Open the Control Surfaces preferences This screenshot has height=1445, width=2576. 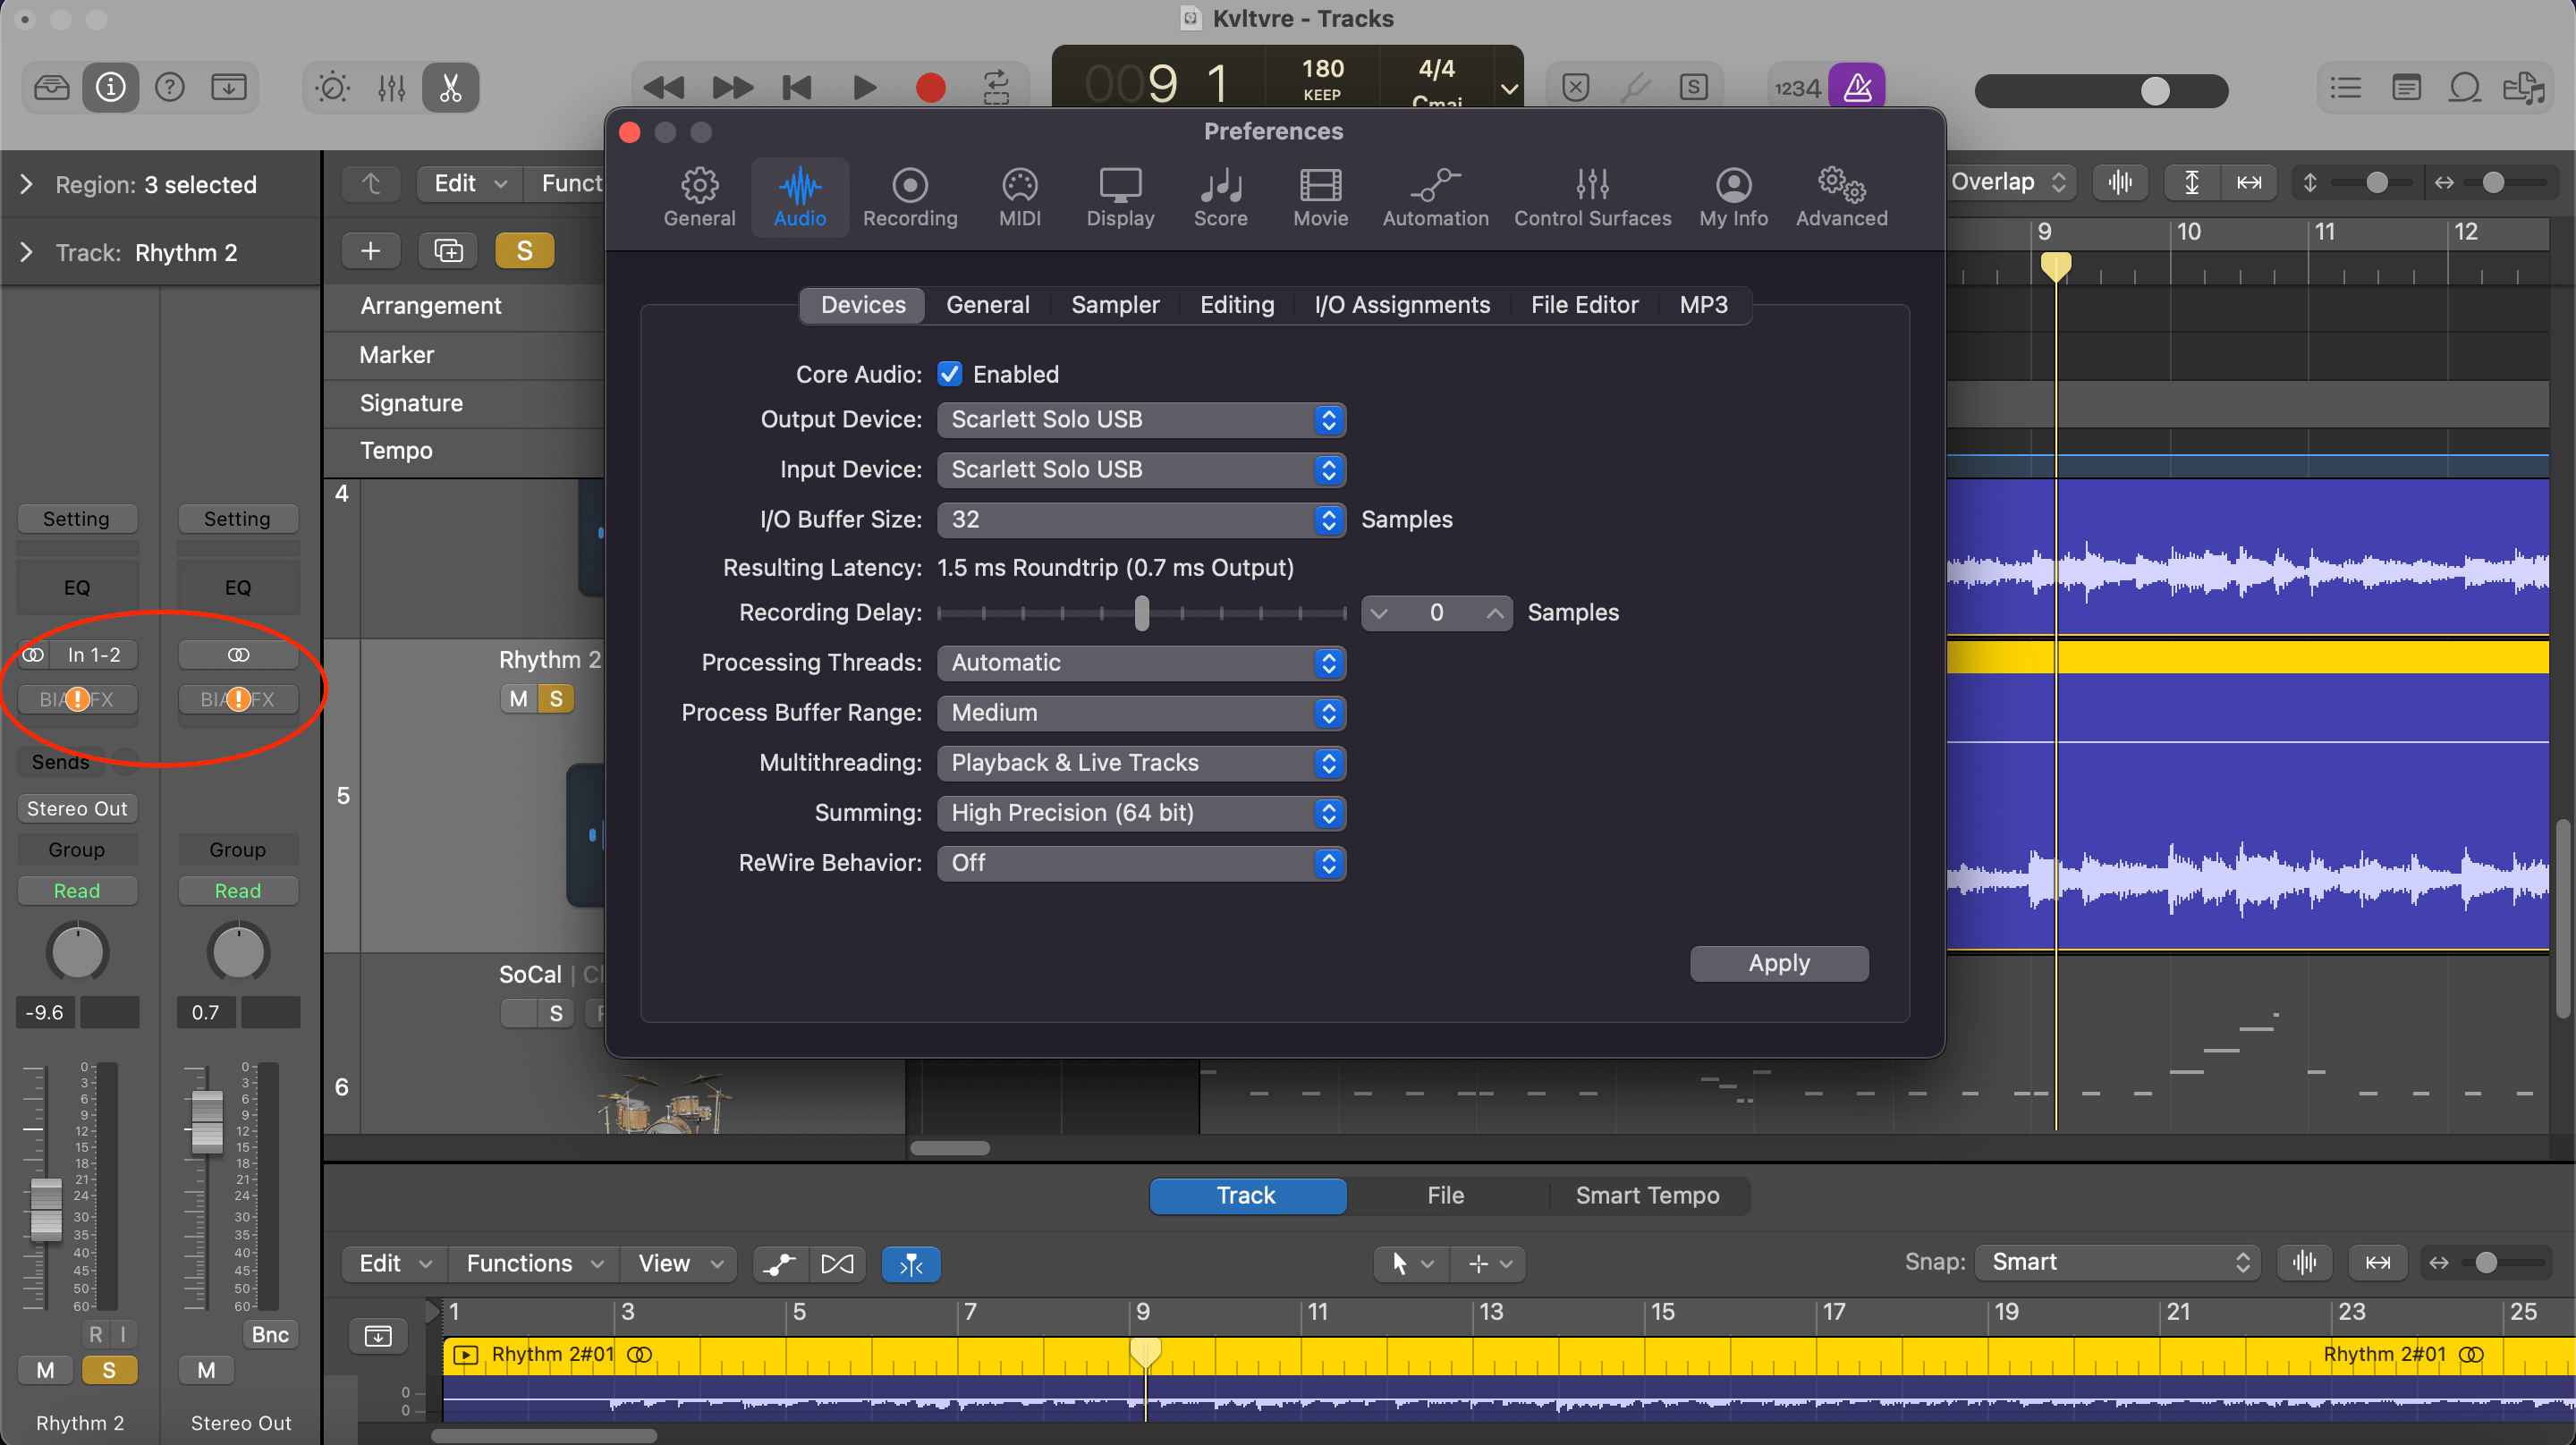click(x=1592, y=197)
